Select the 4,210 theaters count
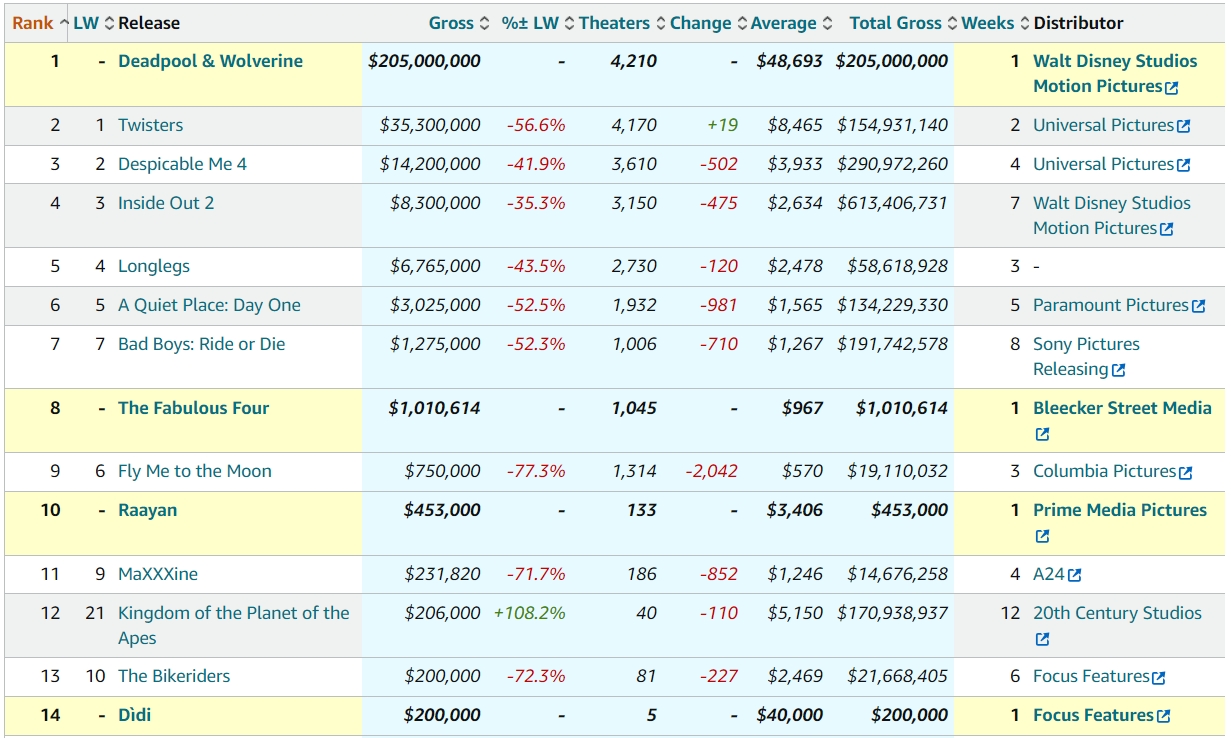Viewport: 1231px width, 738px height. click(634, 61)
